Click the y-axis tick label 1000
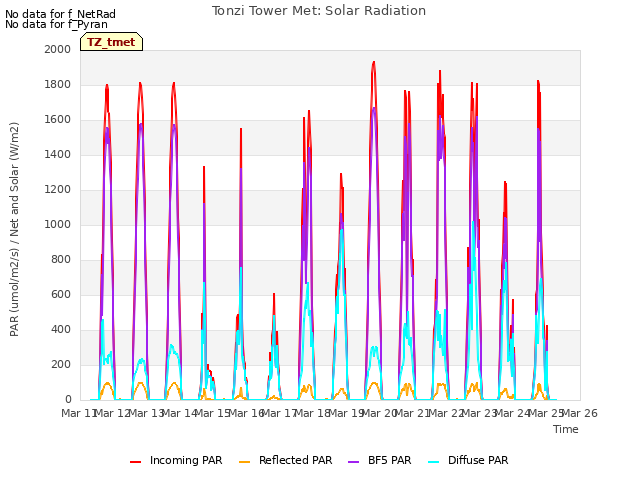Viewport: 640px width, 480px height. (58, 224)
